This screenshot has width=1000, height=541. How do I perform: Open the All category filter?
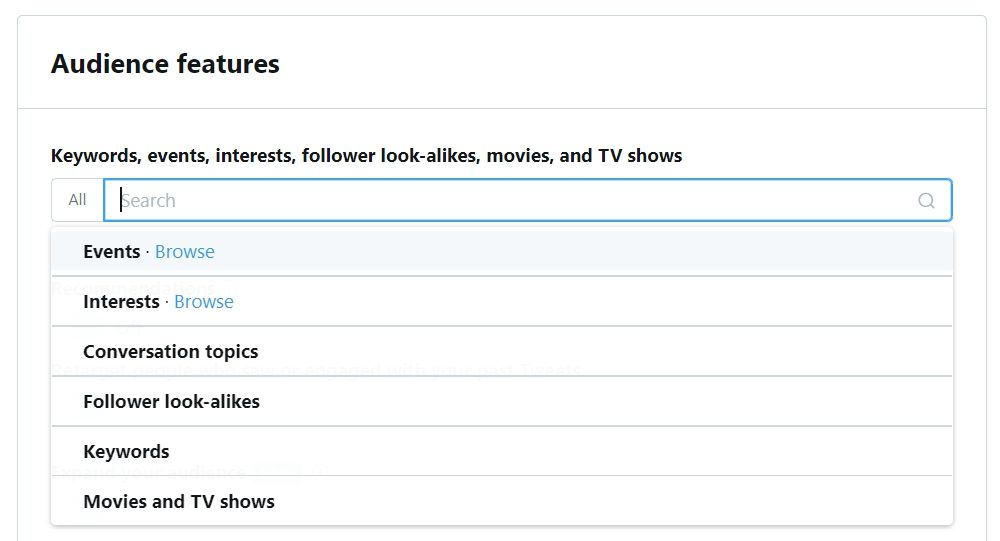[77, 200]
